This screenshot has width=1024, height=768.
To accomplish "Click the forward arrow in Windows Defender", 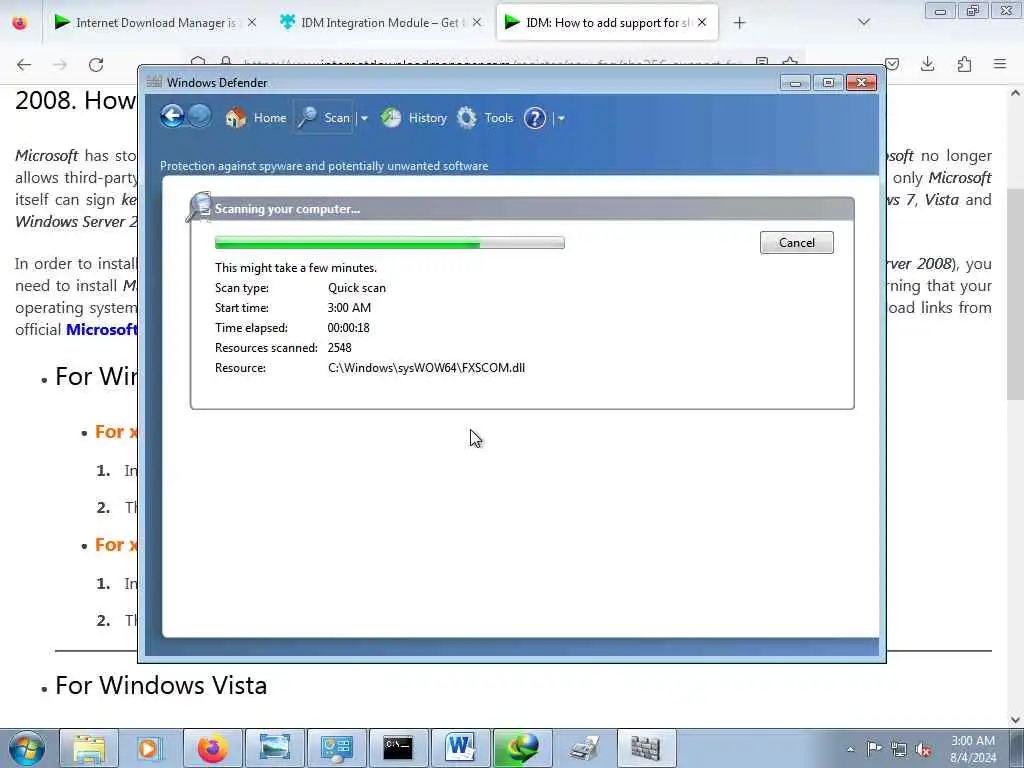I will pos(200,116).
